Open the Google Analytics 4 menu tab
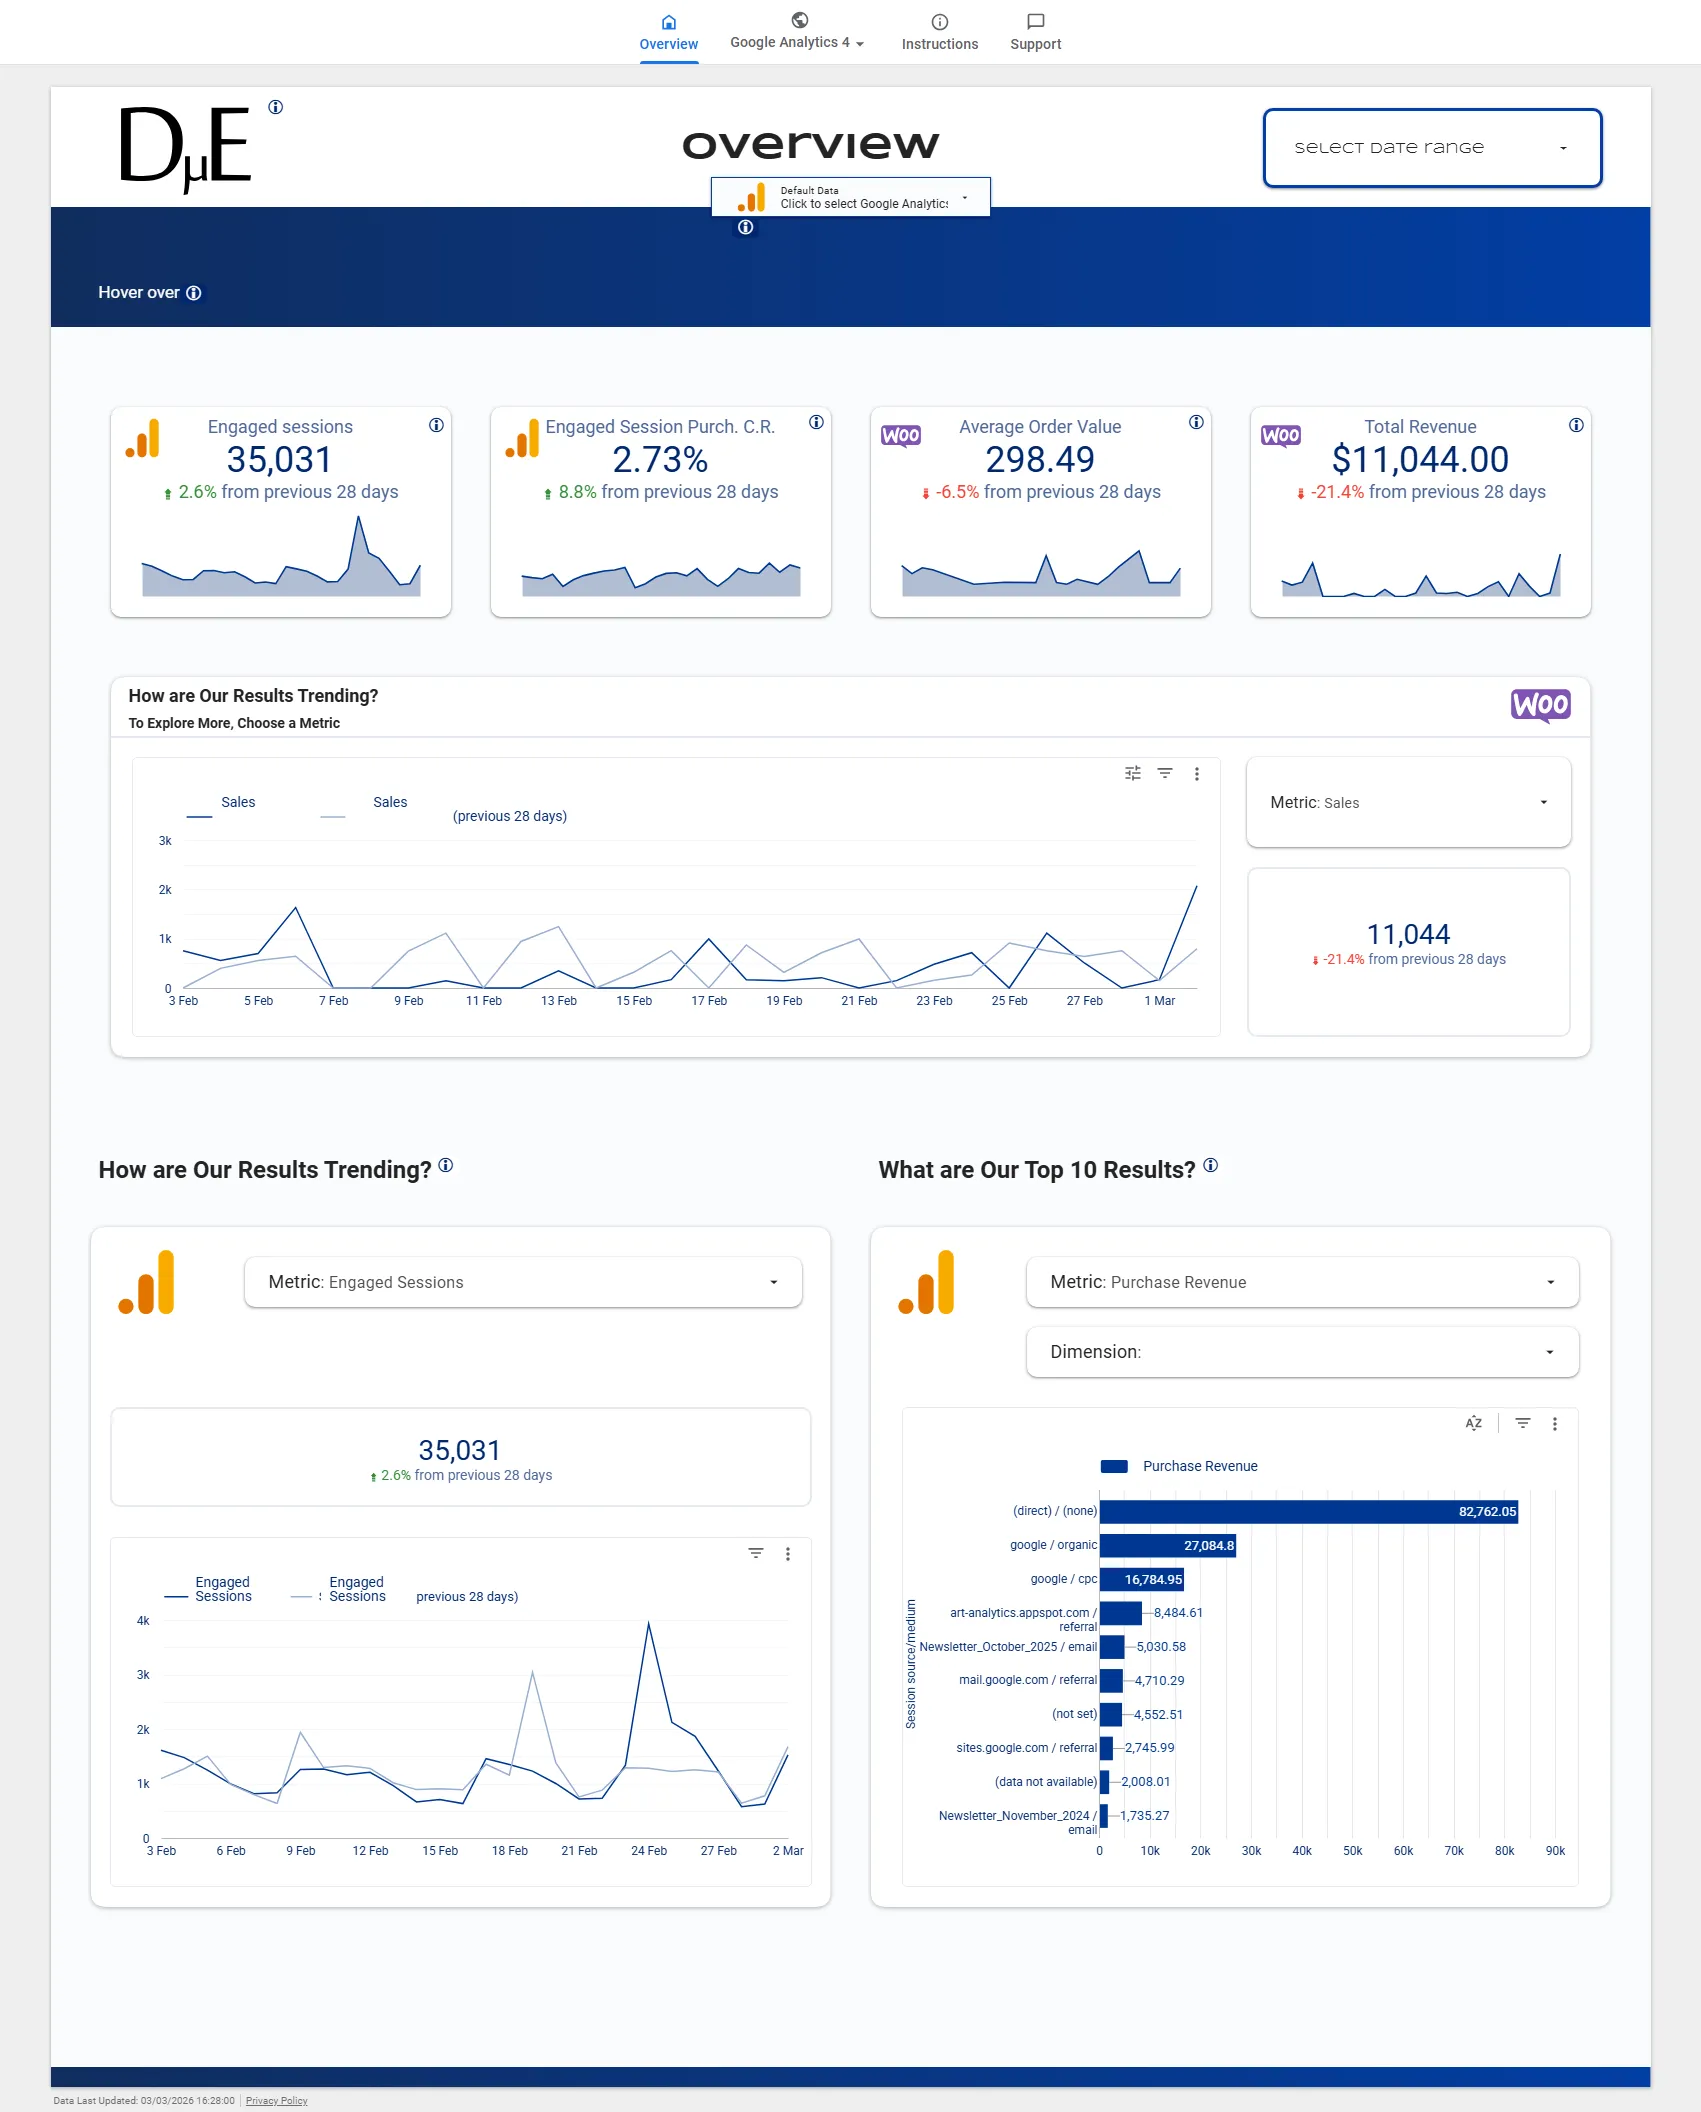This screenshot has height=2112, width=1701. (x=797, y=33)
